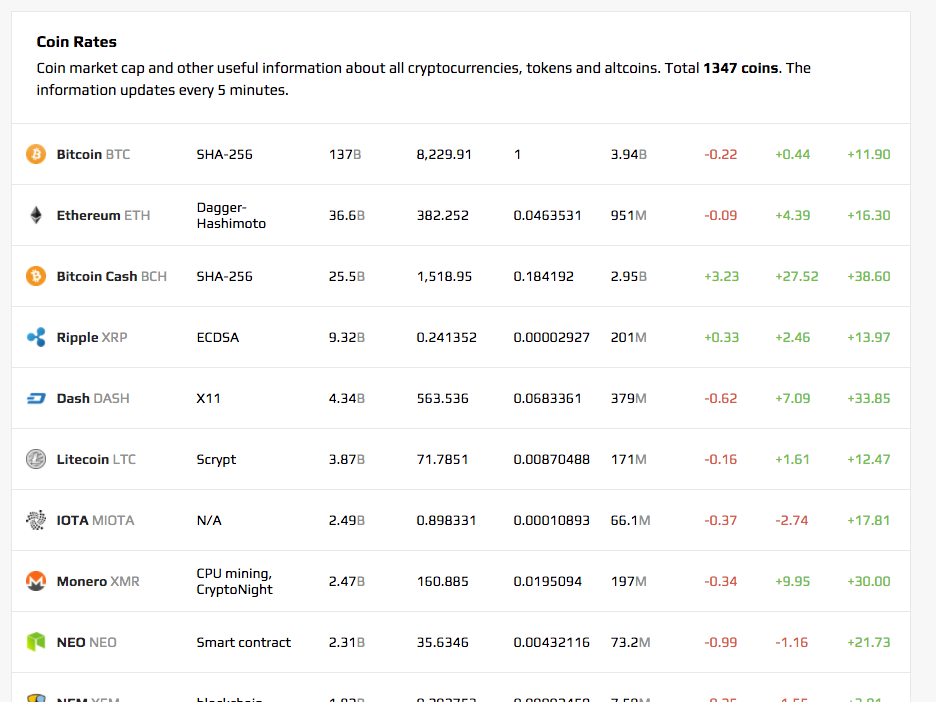
Task: Click Litecoin BTC rate 0.00870488
Action: [x=552, y=459]
